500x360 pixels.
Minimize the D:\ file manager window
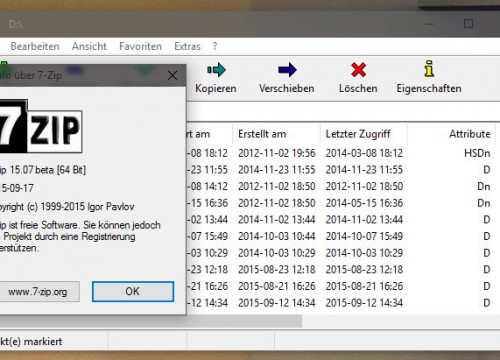429,24
